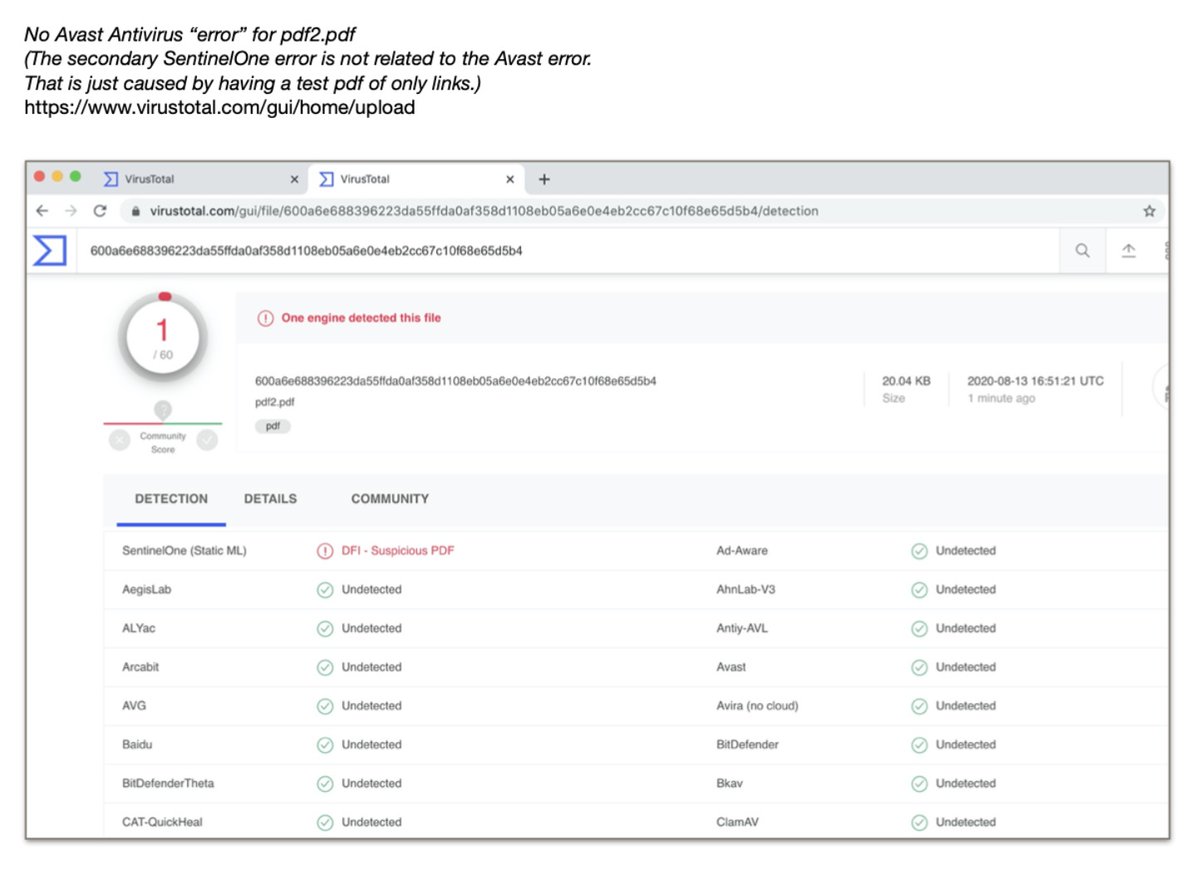Open the COMMUNITY tab
1200x874 pixels.
click(x=390, y=499)
